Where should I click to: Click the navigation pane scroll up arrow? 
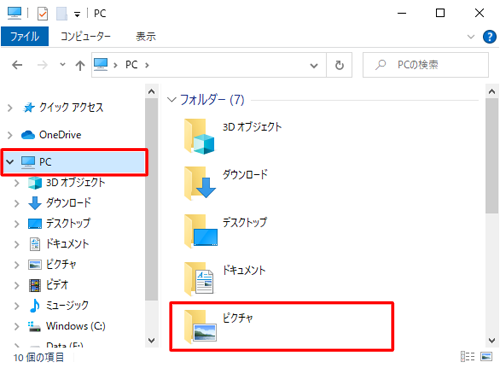(x=152, y=91)
